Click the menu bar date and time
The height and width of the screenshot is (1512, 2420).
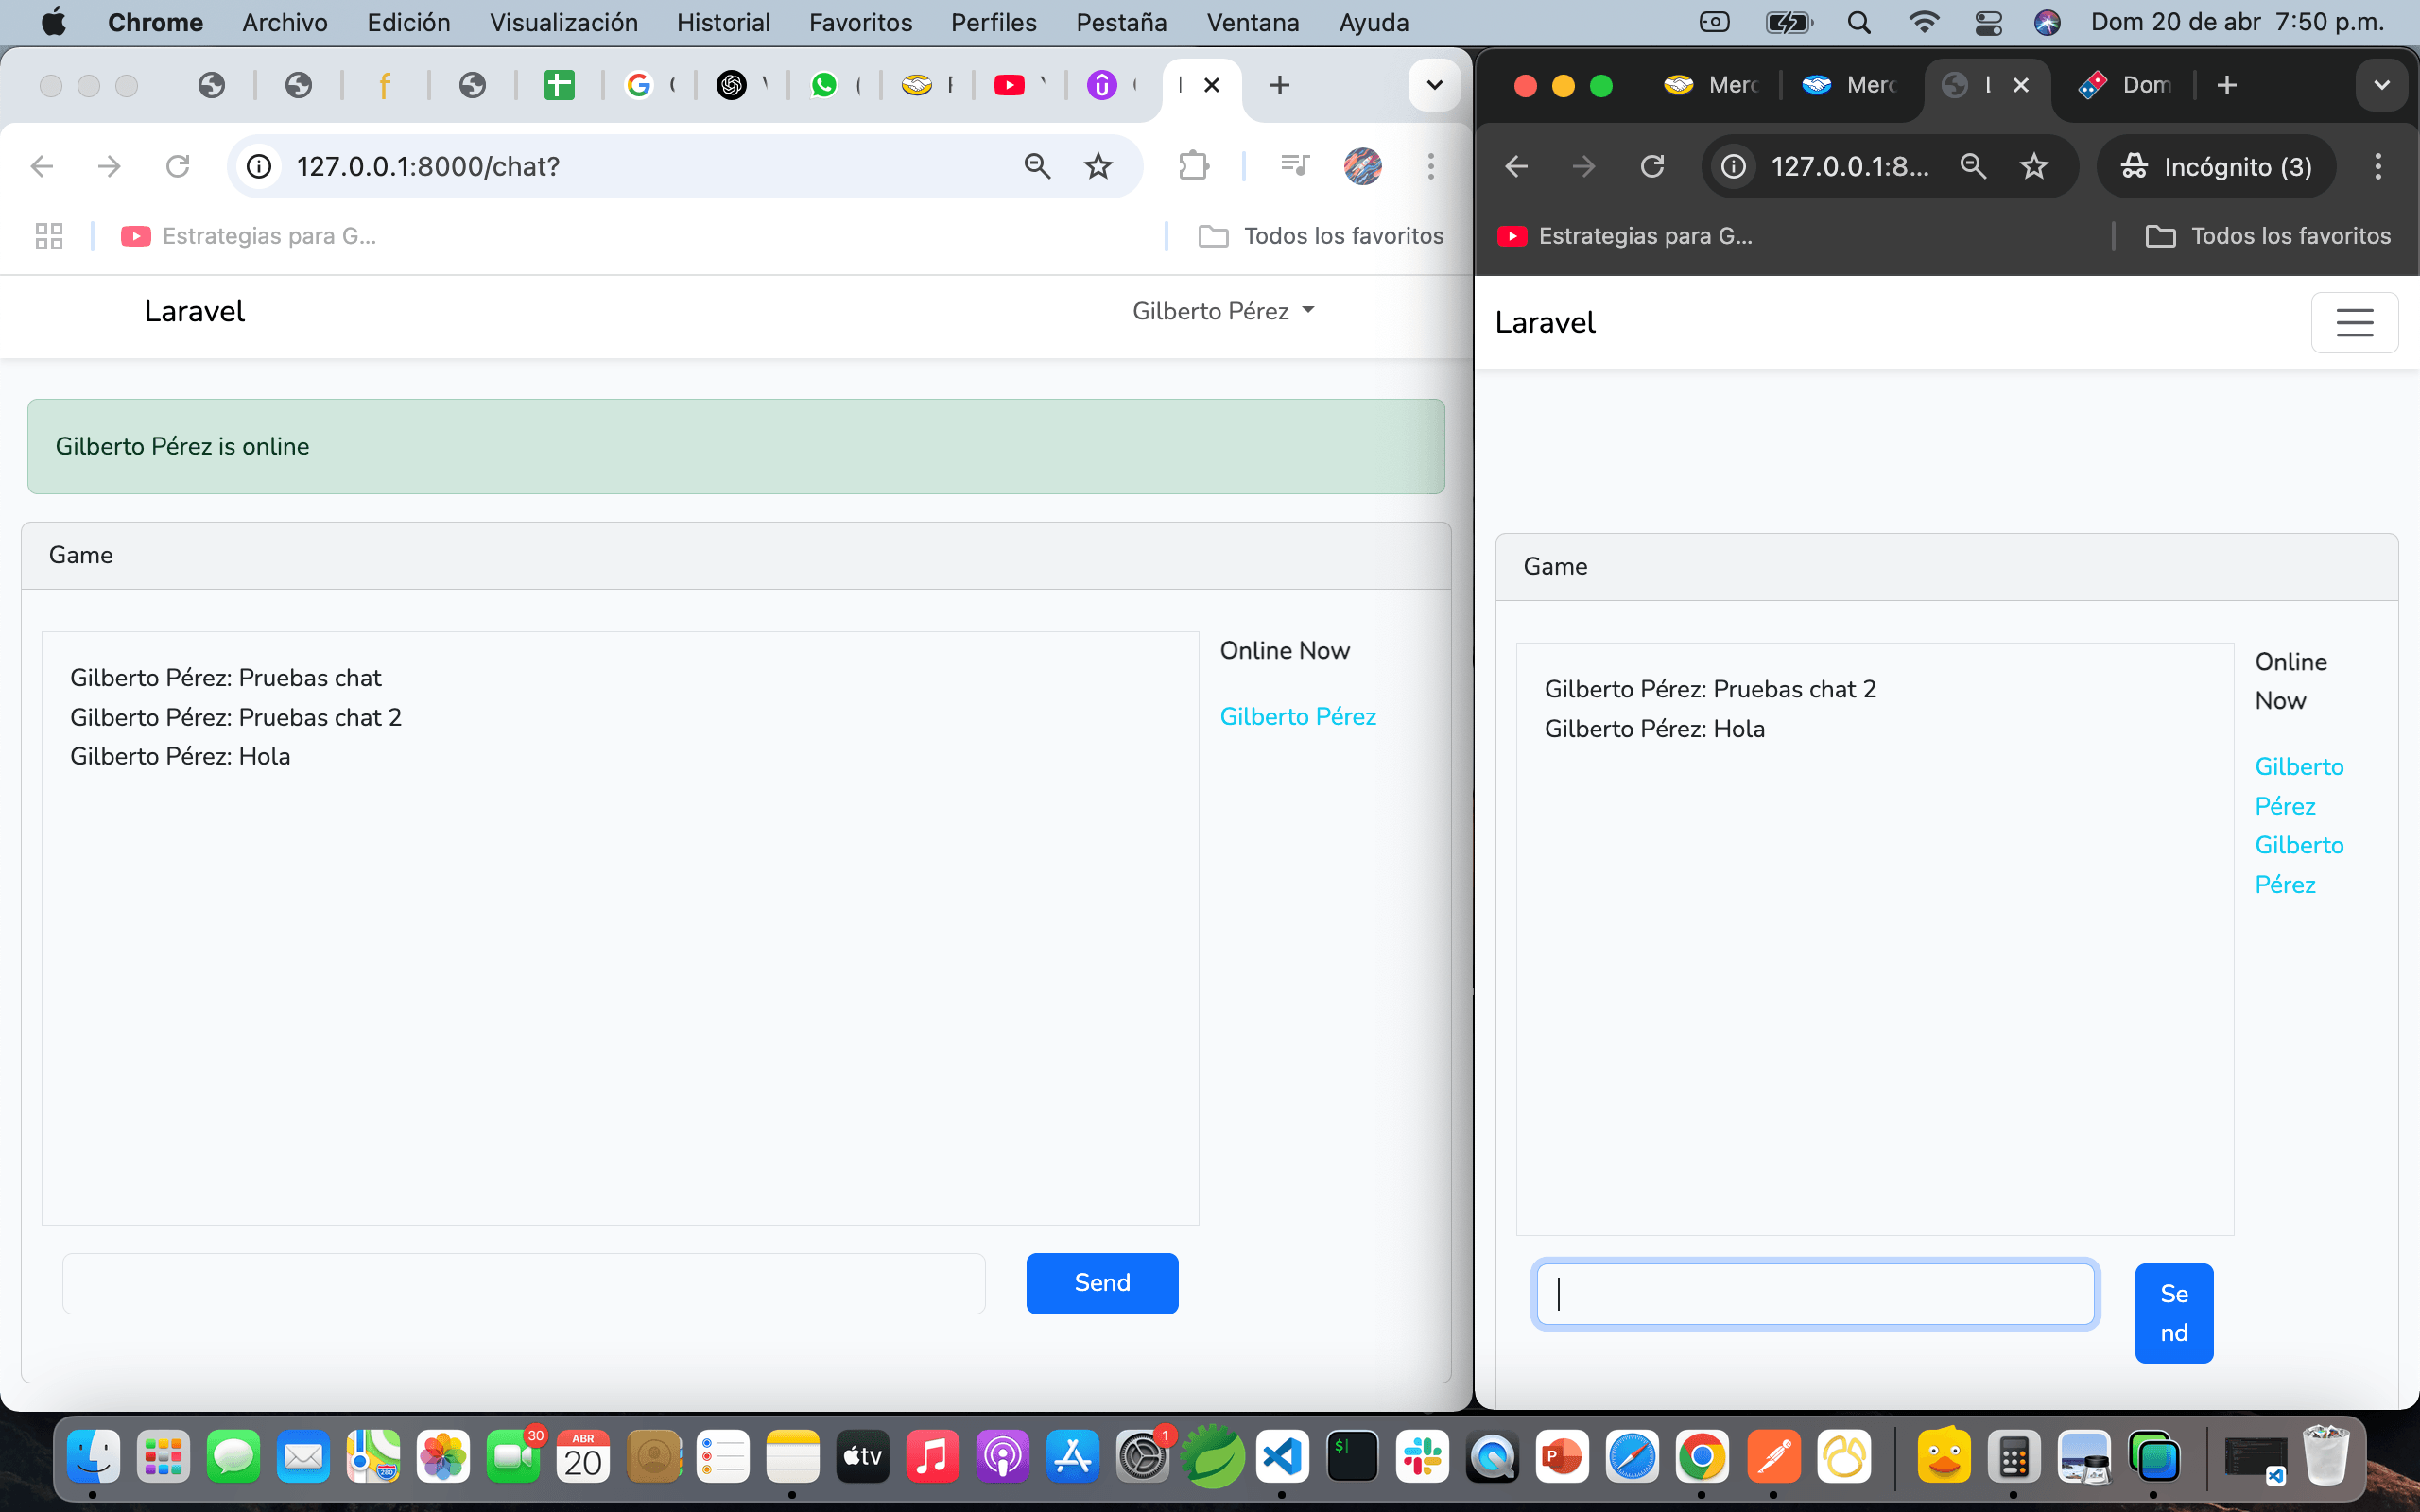click(x=2237, y=22)
